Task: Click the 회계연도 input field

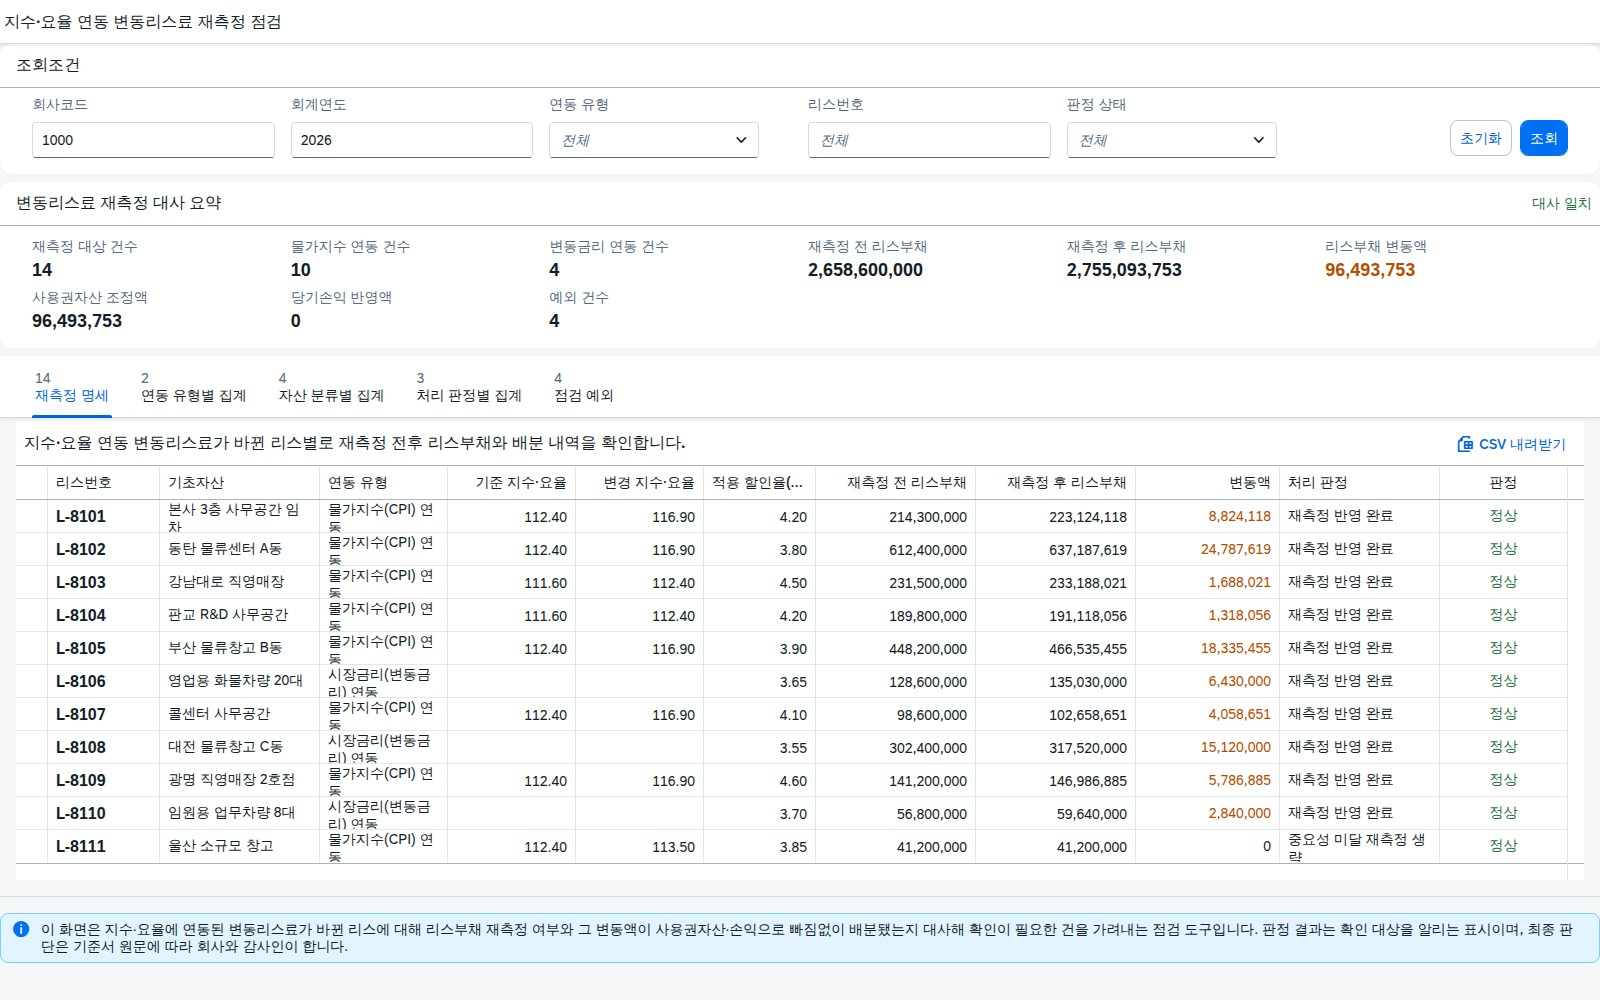Action: (412, 140)
